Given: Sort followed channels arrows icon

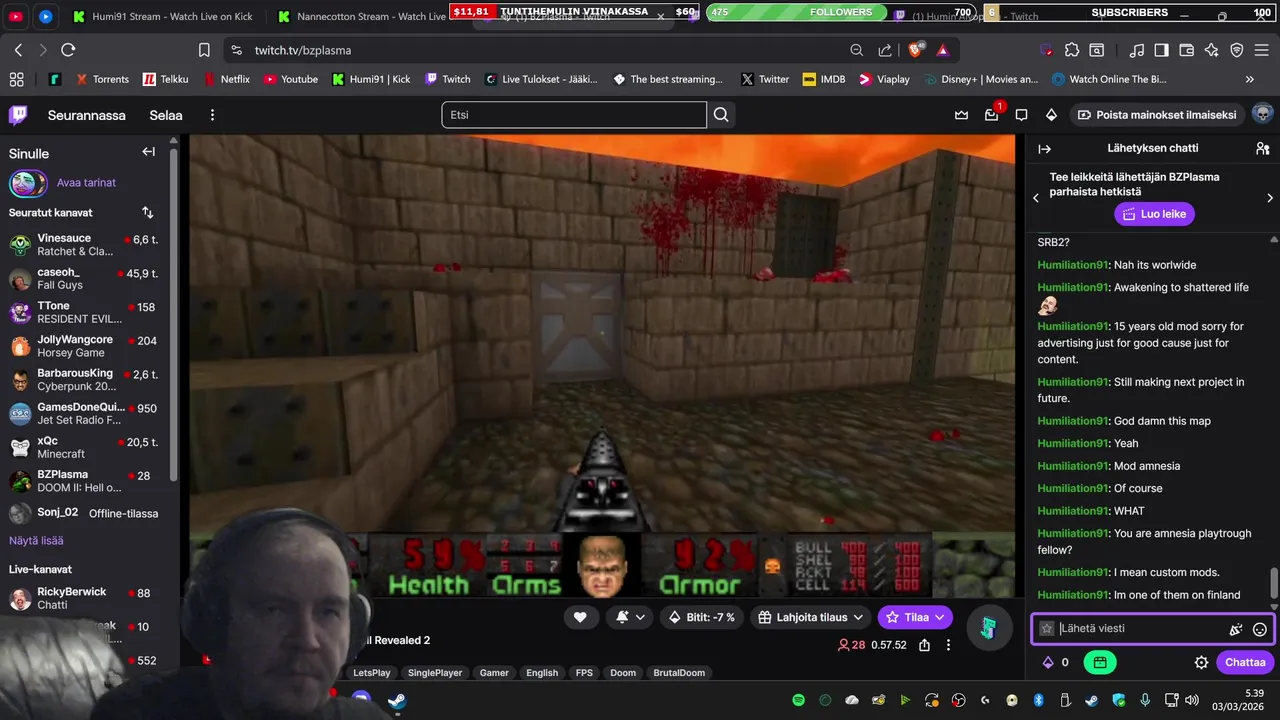Looking at the screenshot, I should 148,213.
